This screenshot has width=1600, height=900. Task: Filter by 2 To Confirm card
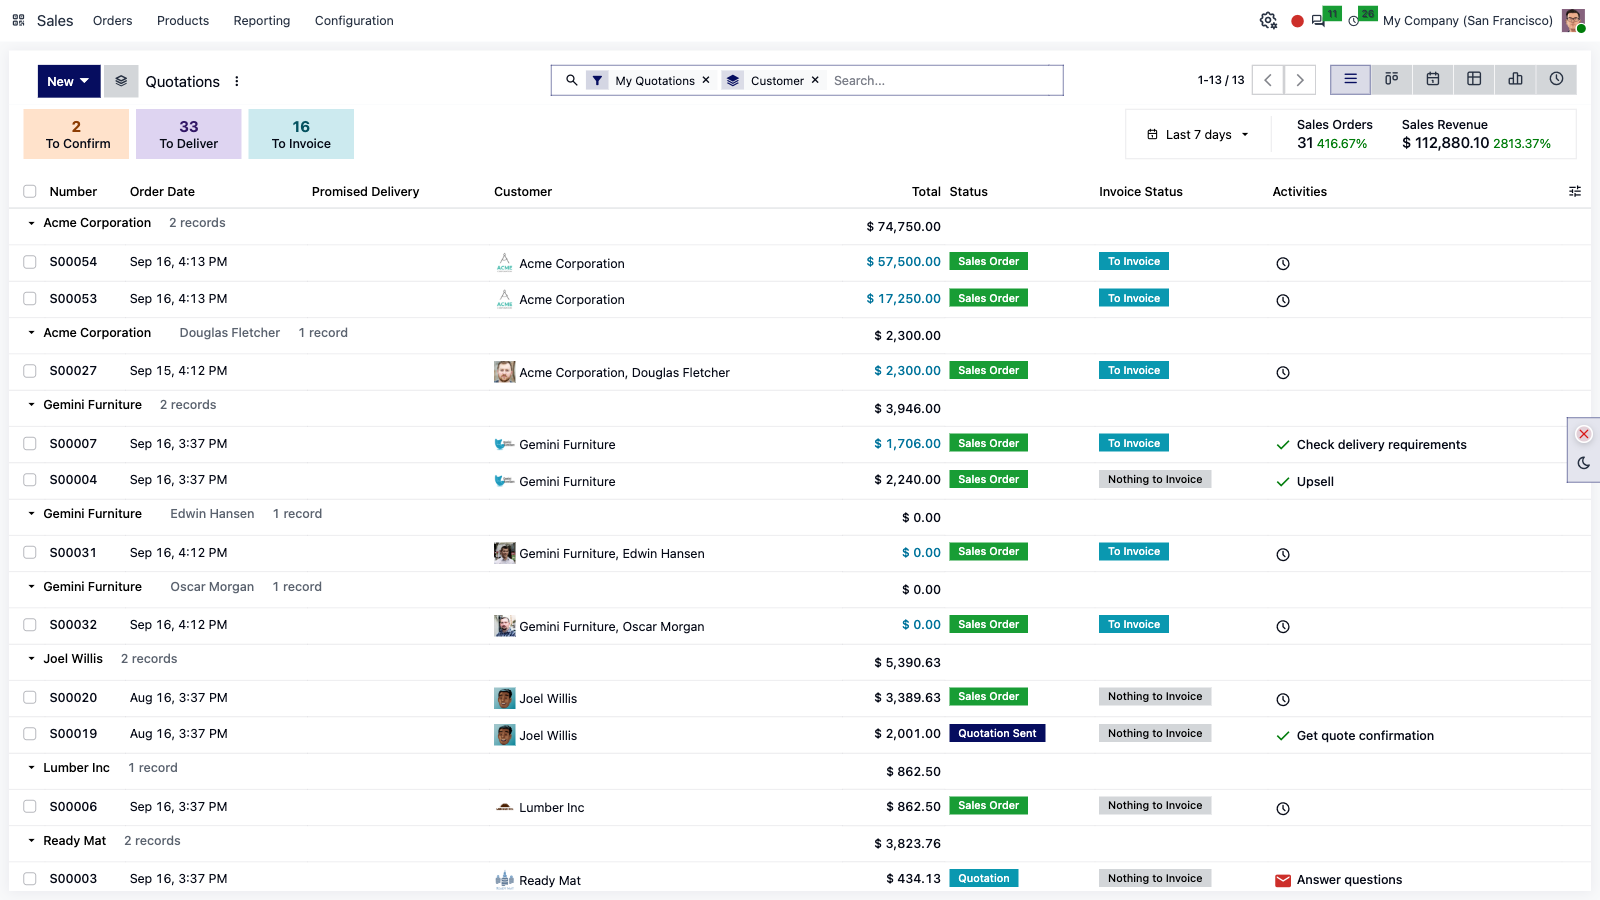77,134
